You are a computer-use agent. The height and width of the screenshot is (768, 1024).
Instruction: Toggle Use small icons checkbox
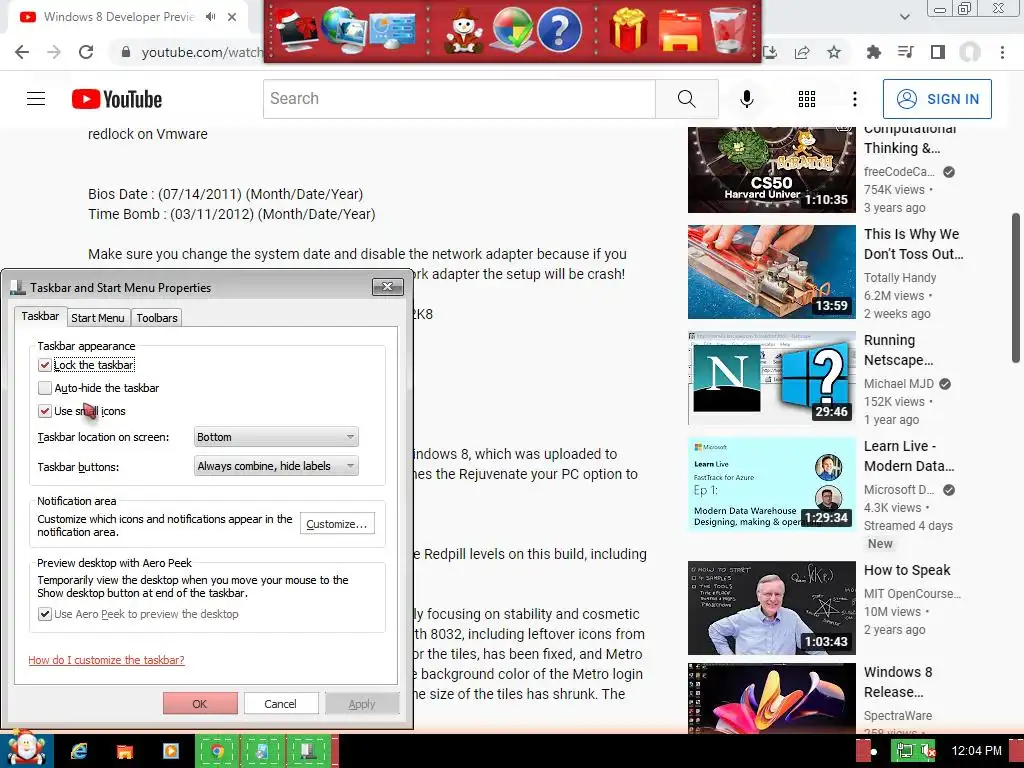(x=44, y=411)
